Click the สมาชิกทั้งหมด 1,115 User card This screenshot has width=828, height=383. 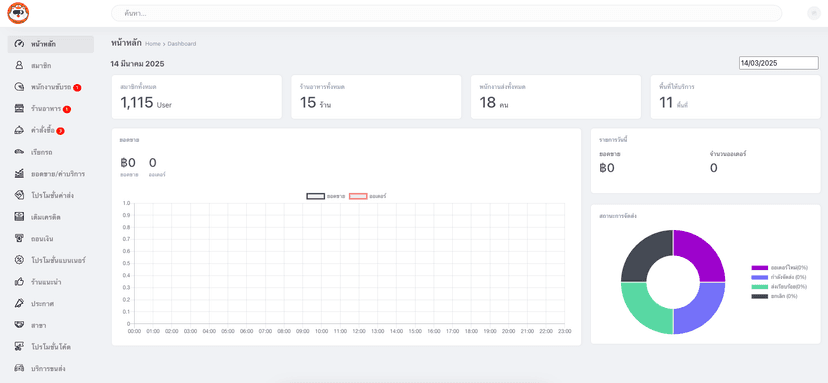click(196, 97)
